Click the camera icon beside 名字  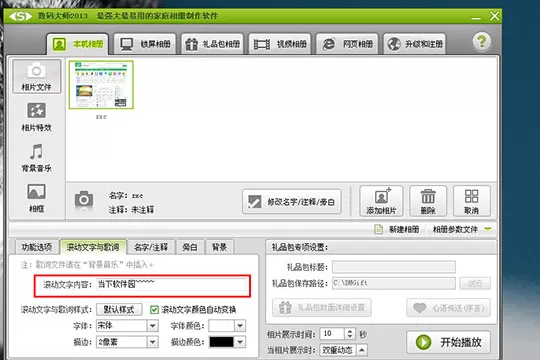pos(84,199)
